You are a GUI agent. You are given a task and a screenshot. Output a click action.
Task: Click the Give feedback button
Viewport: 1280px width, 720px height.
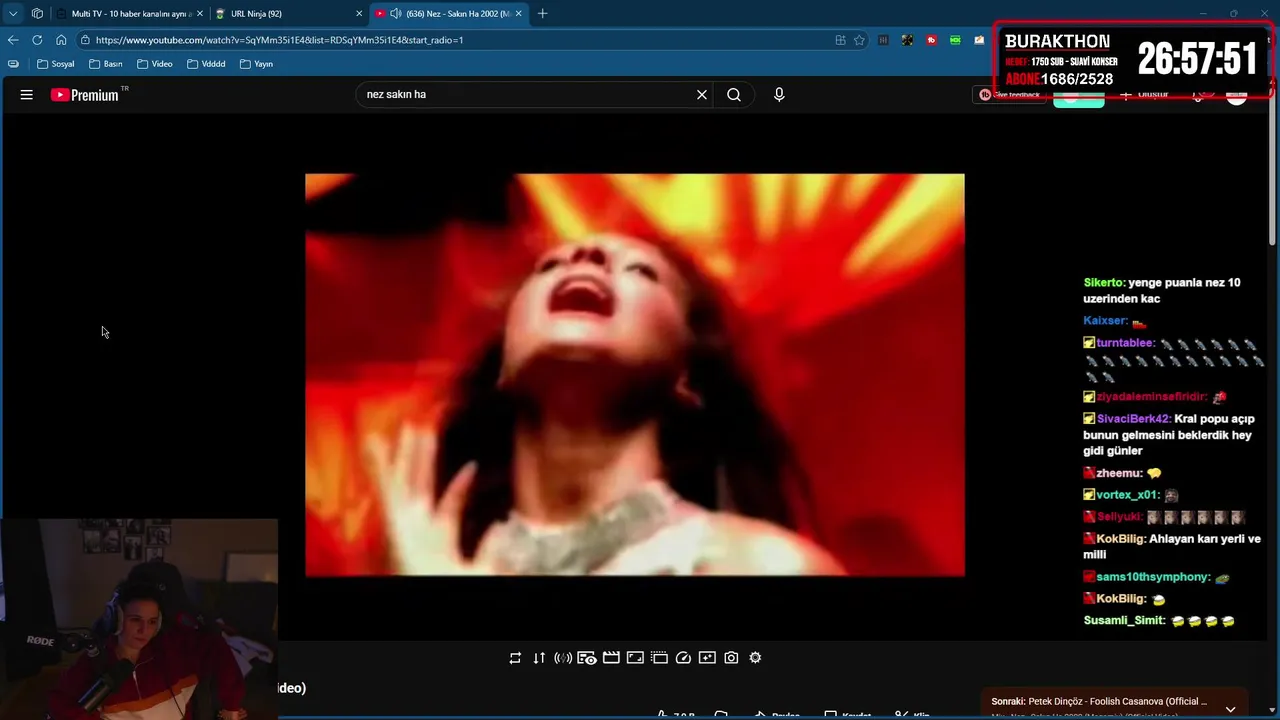[x=1010, y=95]
